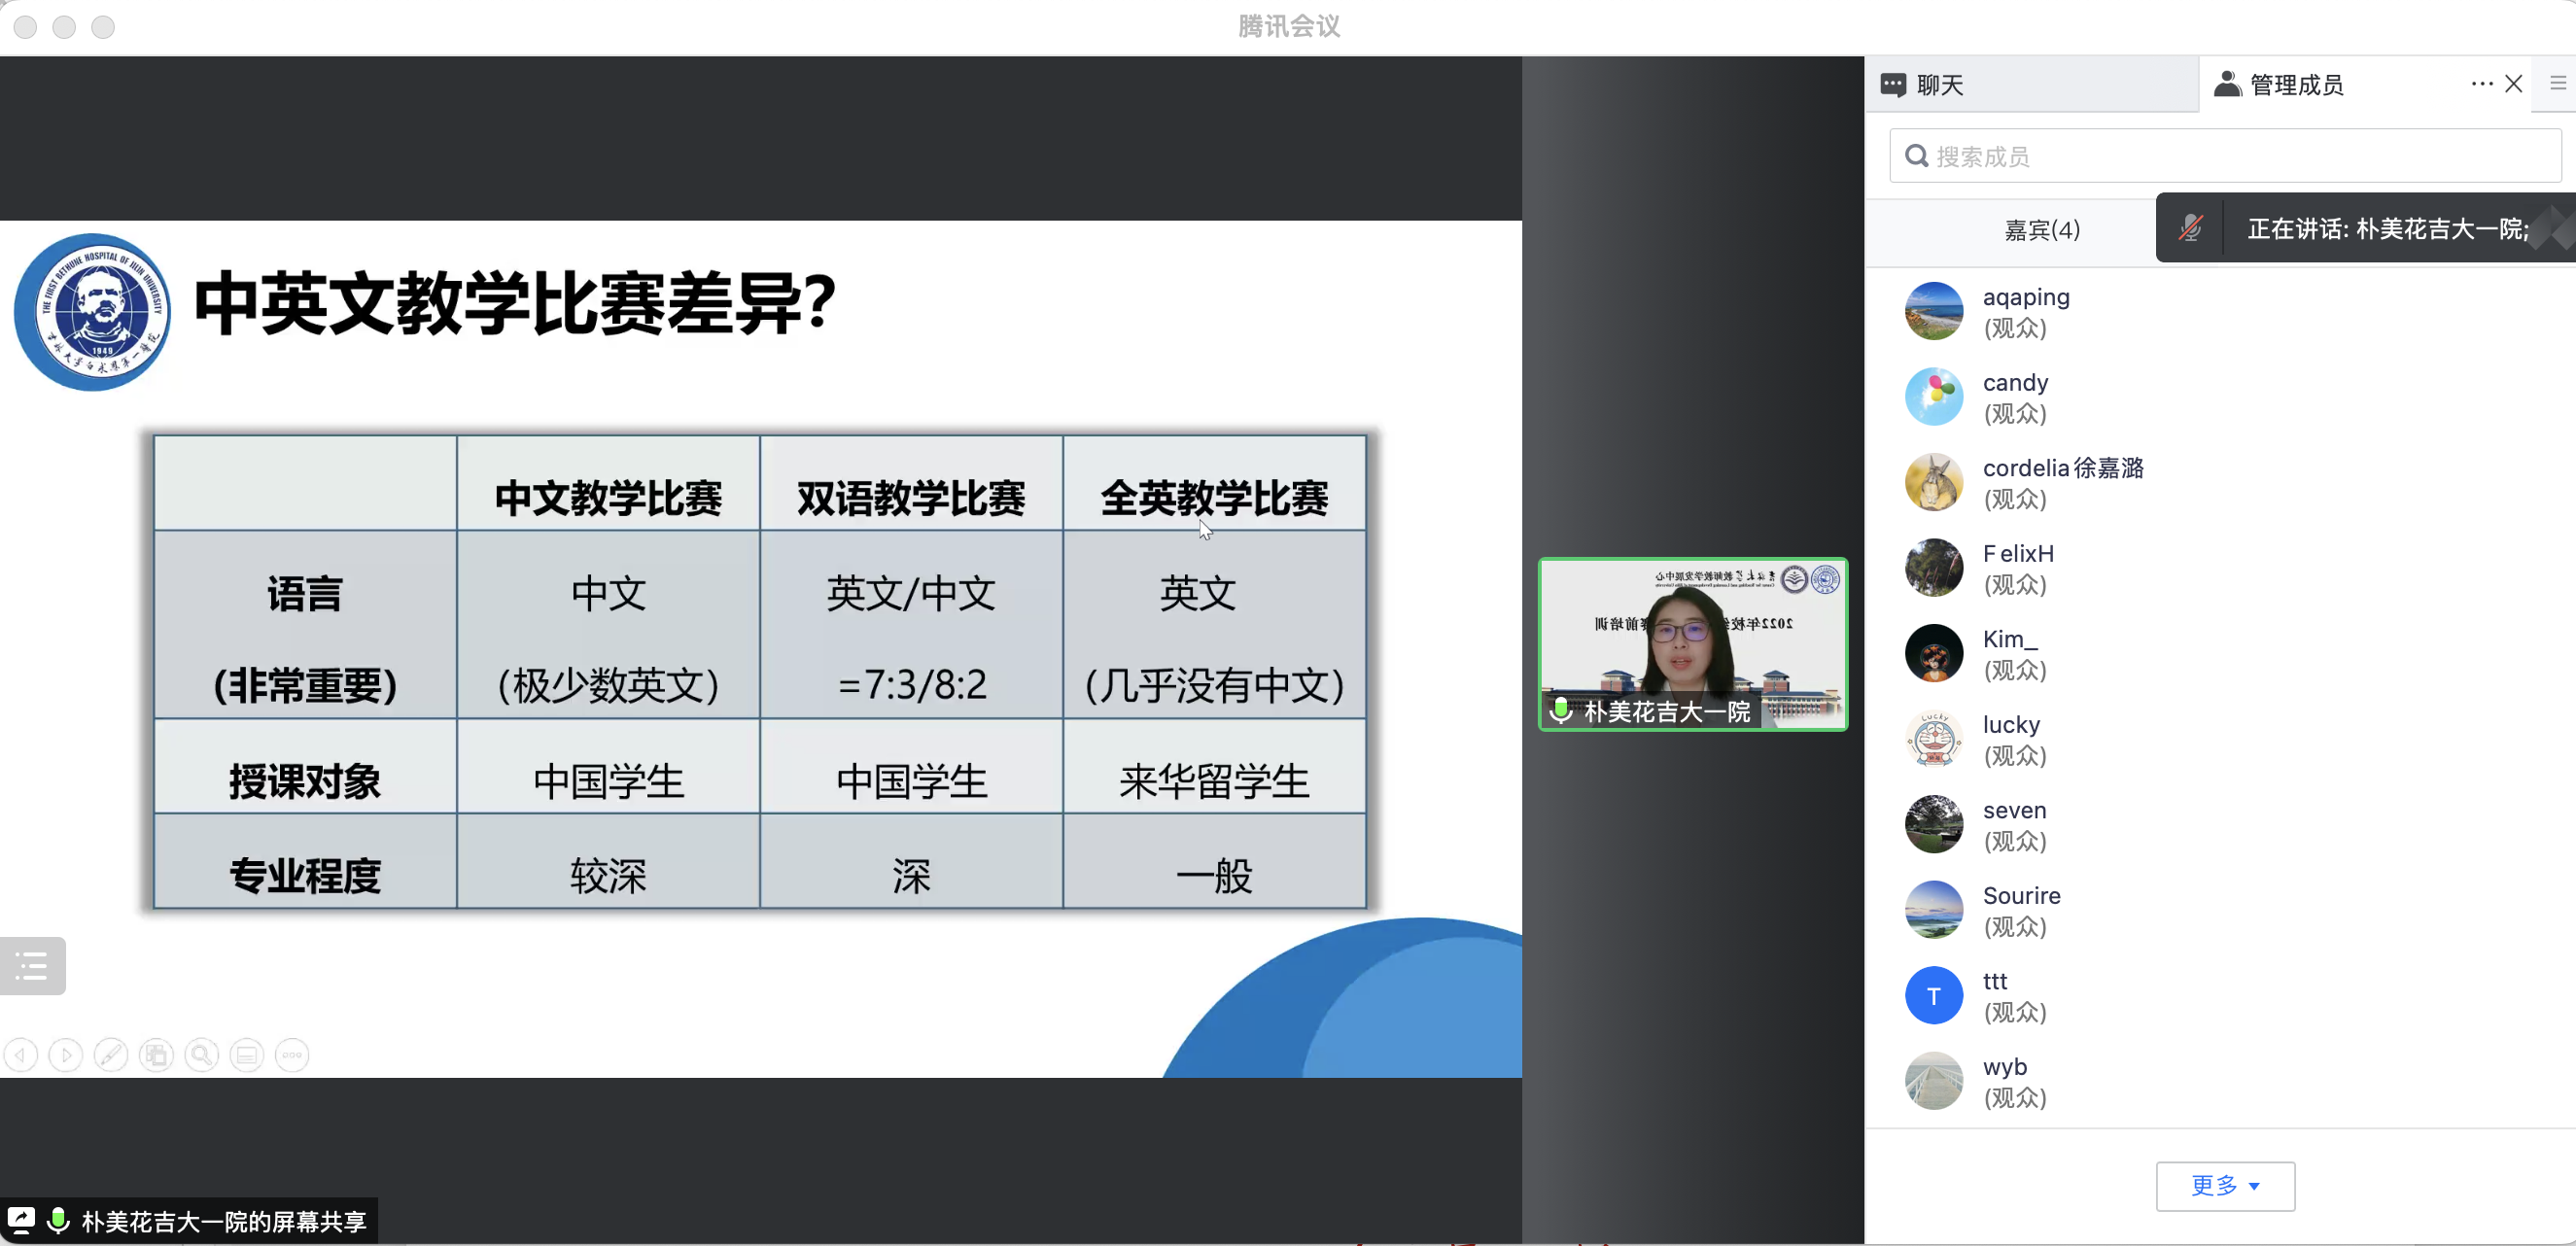Click the macOS red close window button

click(x=26, y=27)
